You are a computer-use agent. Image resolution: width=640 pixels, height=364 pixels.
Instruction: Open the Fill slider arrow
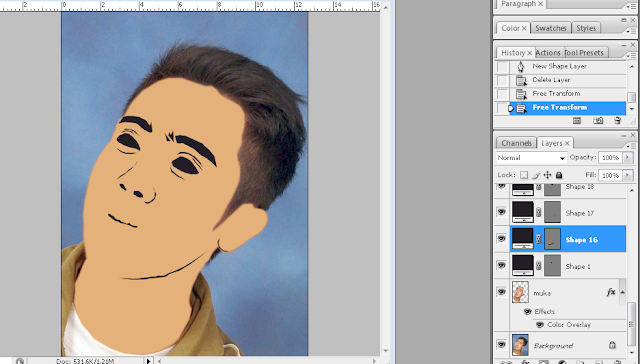pos(628,175)
